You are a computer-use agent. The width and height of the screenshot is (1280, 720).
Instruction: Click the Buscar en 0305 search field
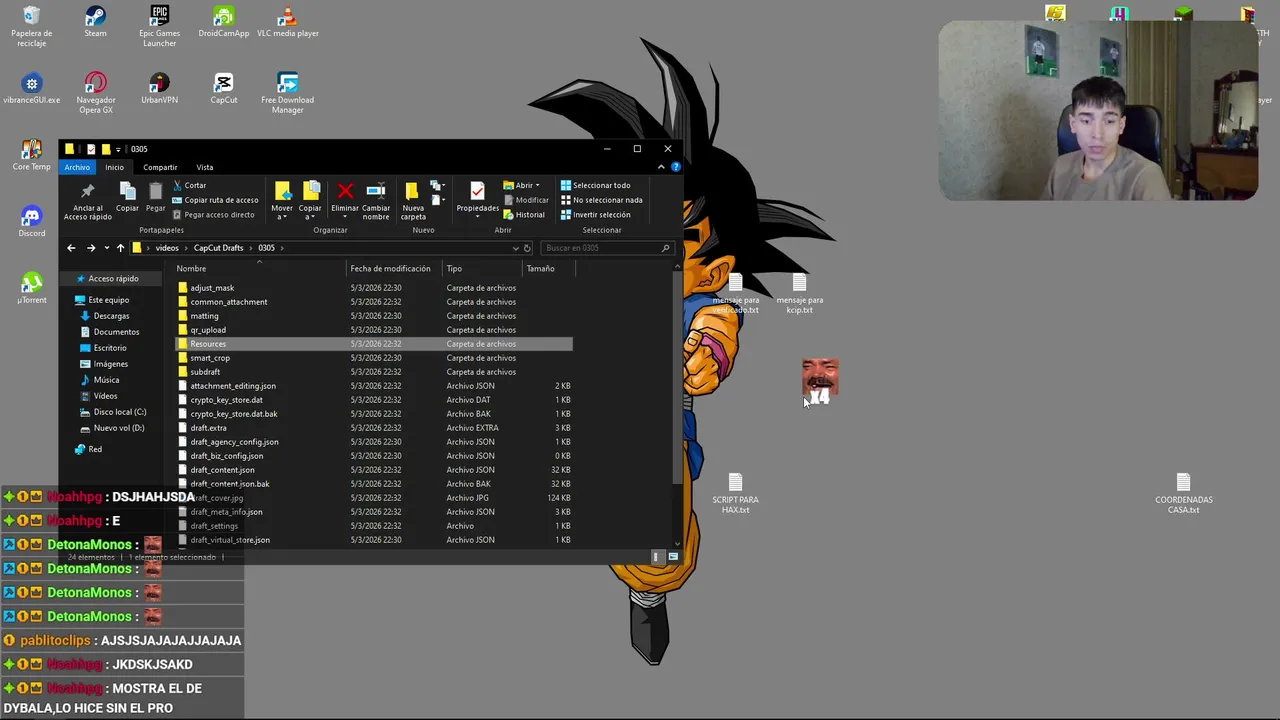[606, 248]
